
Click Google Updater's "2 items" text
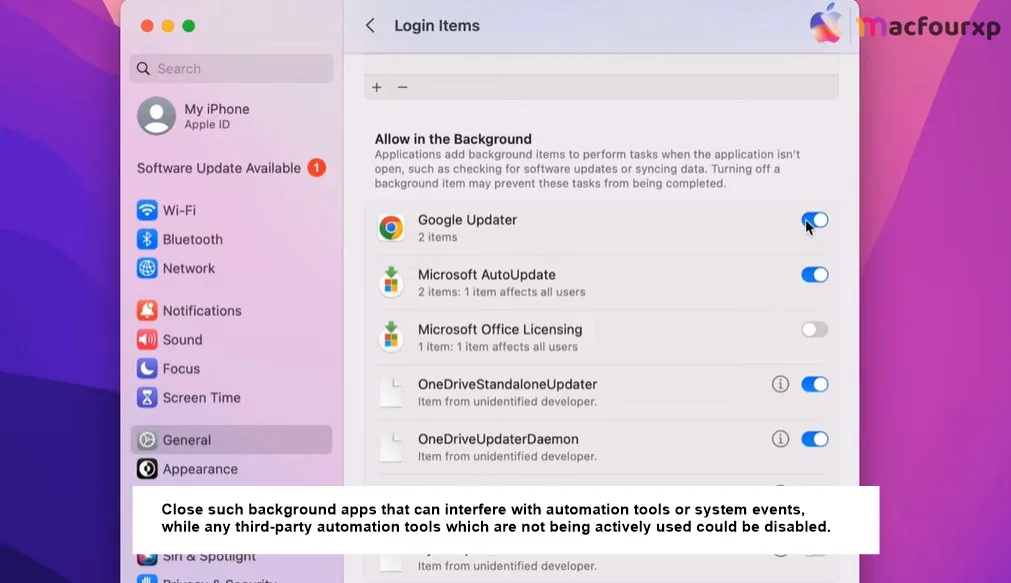coord(438,237)
